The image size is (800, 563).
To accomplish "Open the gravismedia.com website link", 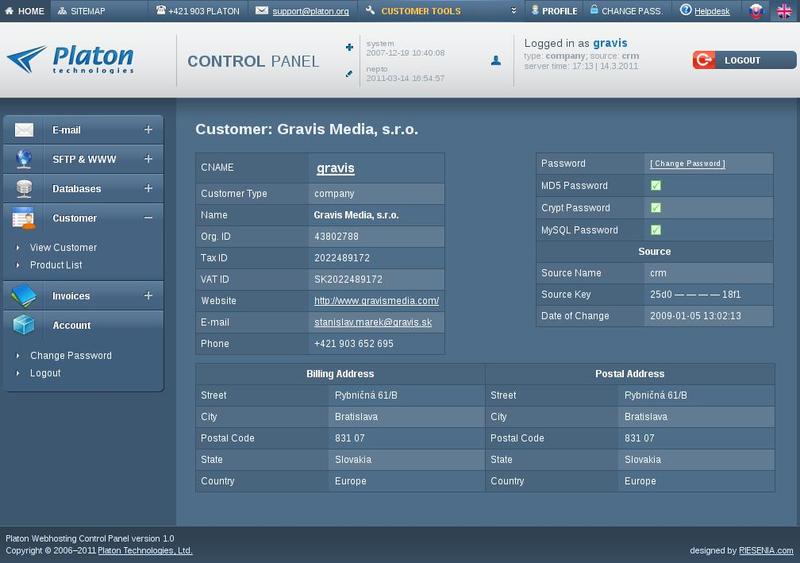I will pyautogui.click(x=377, y=301).
